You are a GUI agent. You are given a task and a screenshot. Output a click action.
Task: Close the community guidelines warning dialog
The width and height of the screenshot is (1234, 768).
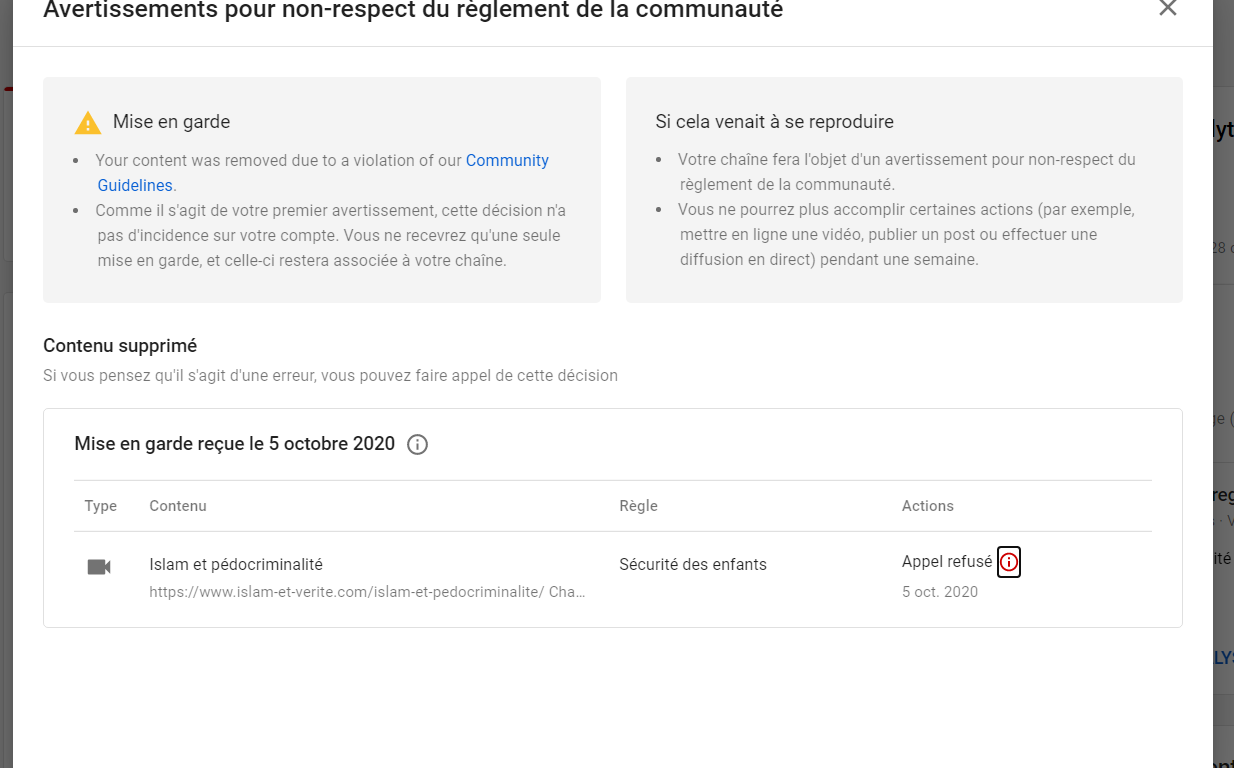point(1167,8)
